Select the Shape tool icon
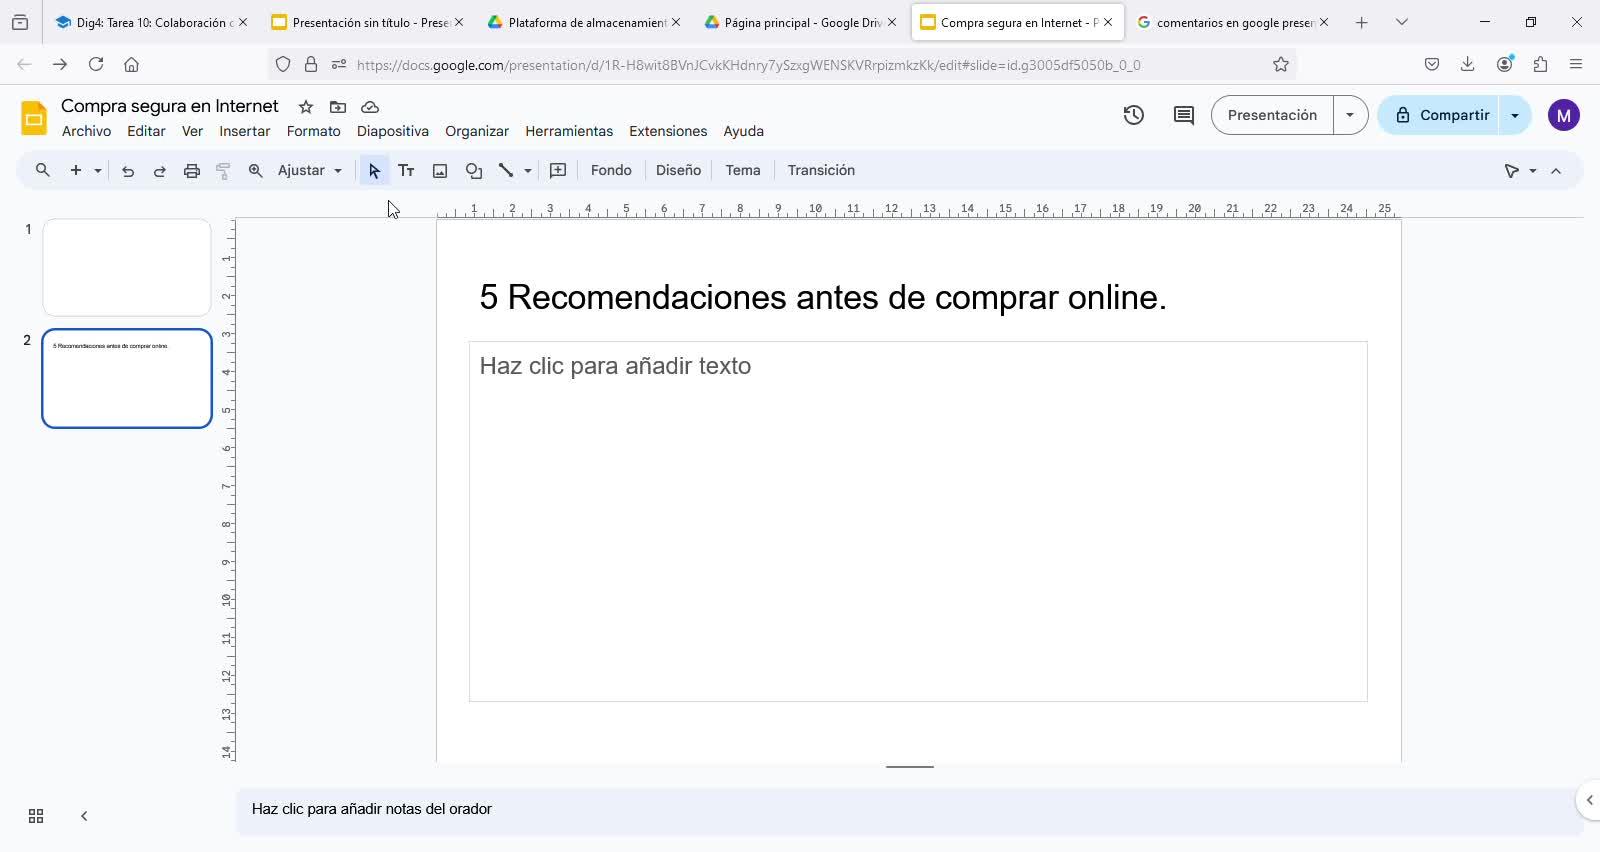This screenshot has width=1600, height=852. coord(474,171)
